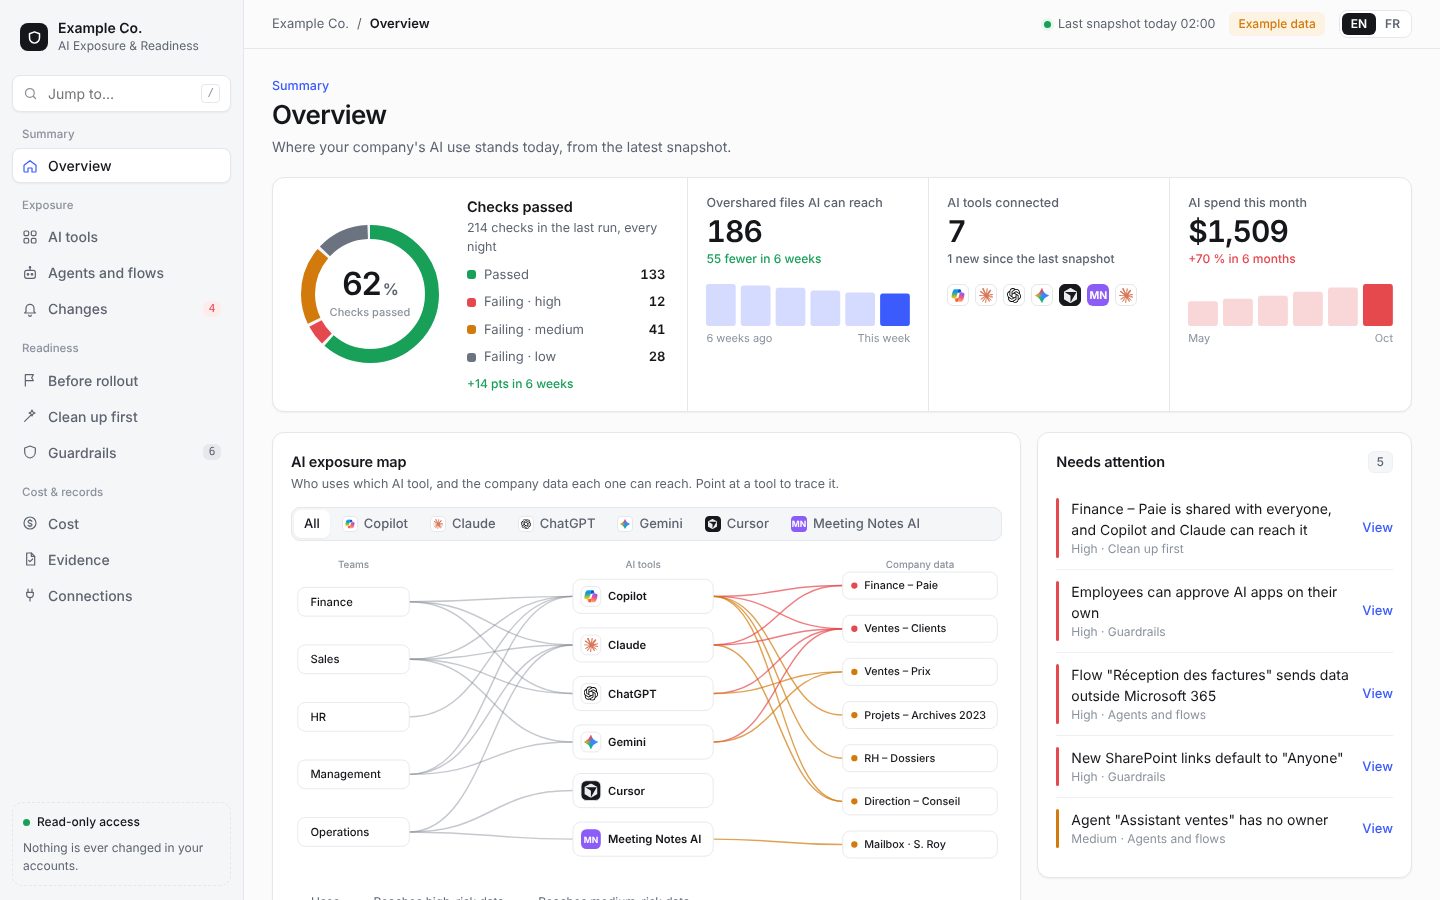
Task: Select the Finance team node in the map
Action: click(x=353, y=602)
